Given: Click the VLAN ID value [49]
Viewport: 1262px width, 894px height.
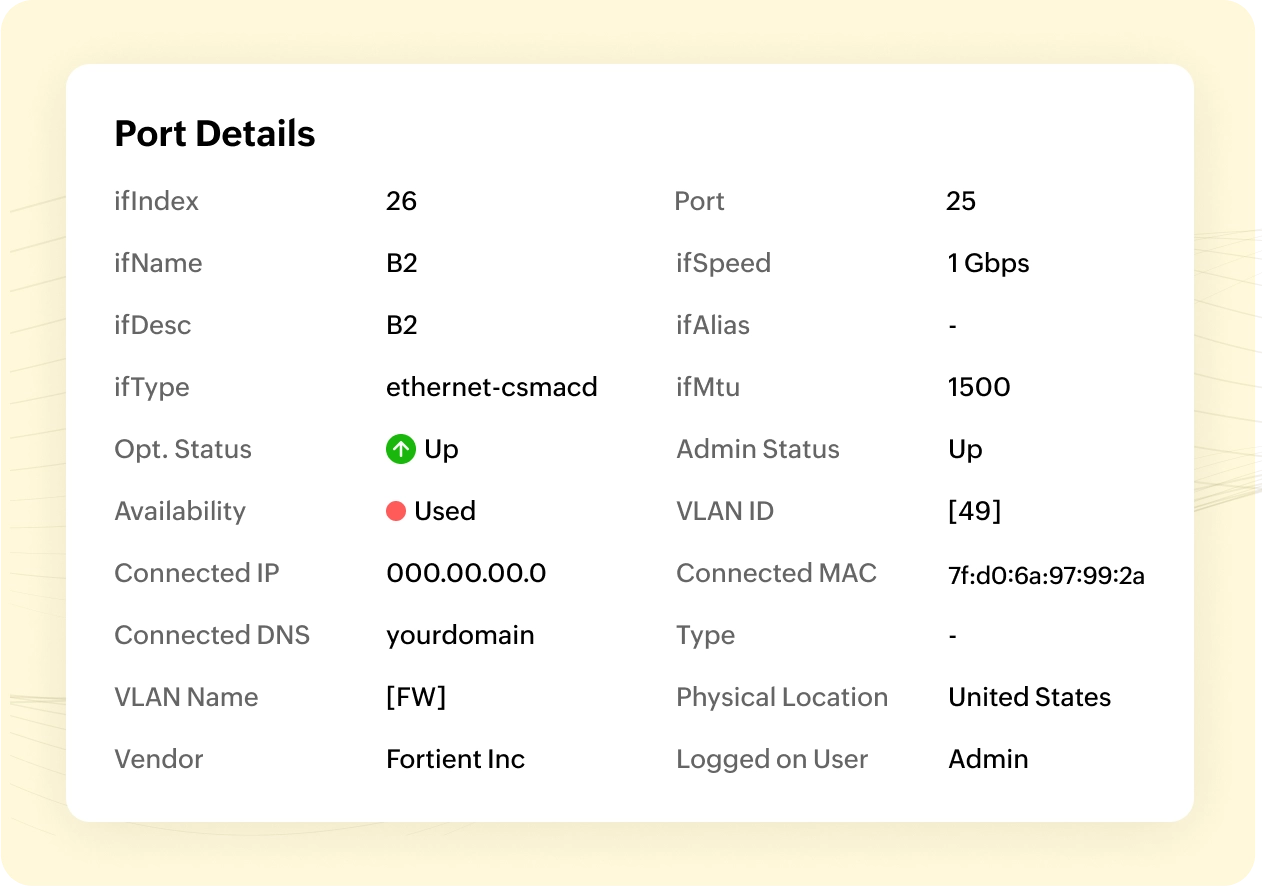Looking at the screenshot, I should pos(974,511).
